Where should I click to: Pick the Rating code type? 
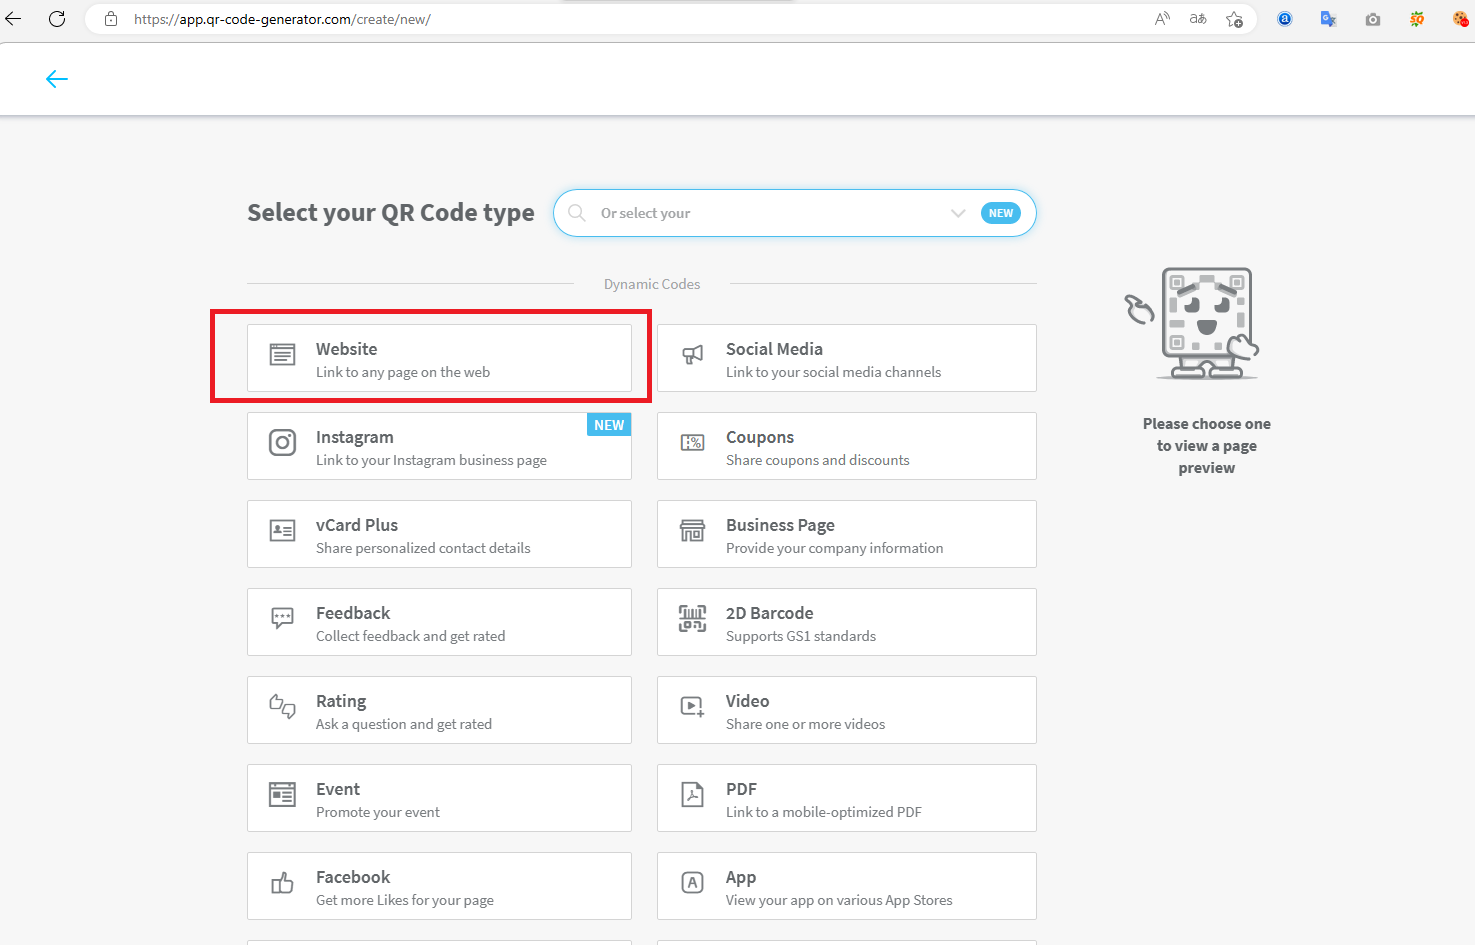439,710
